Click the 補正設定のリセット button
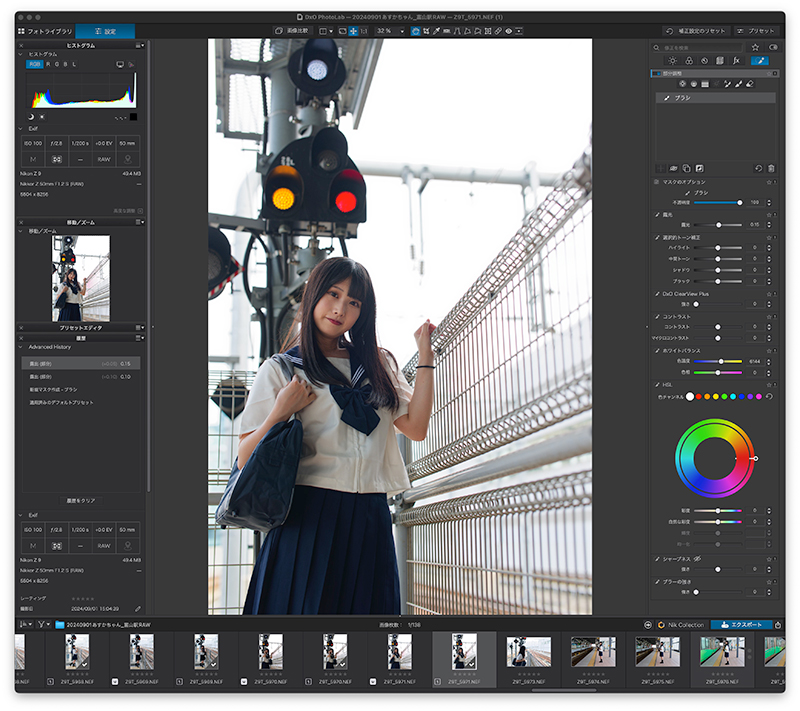 pos(697,31)
